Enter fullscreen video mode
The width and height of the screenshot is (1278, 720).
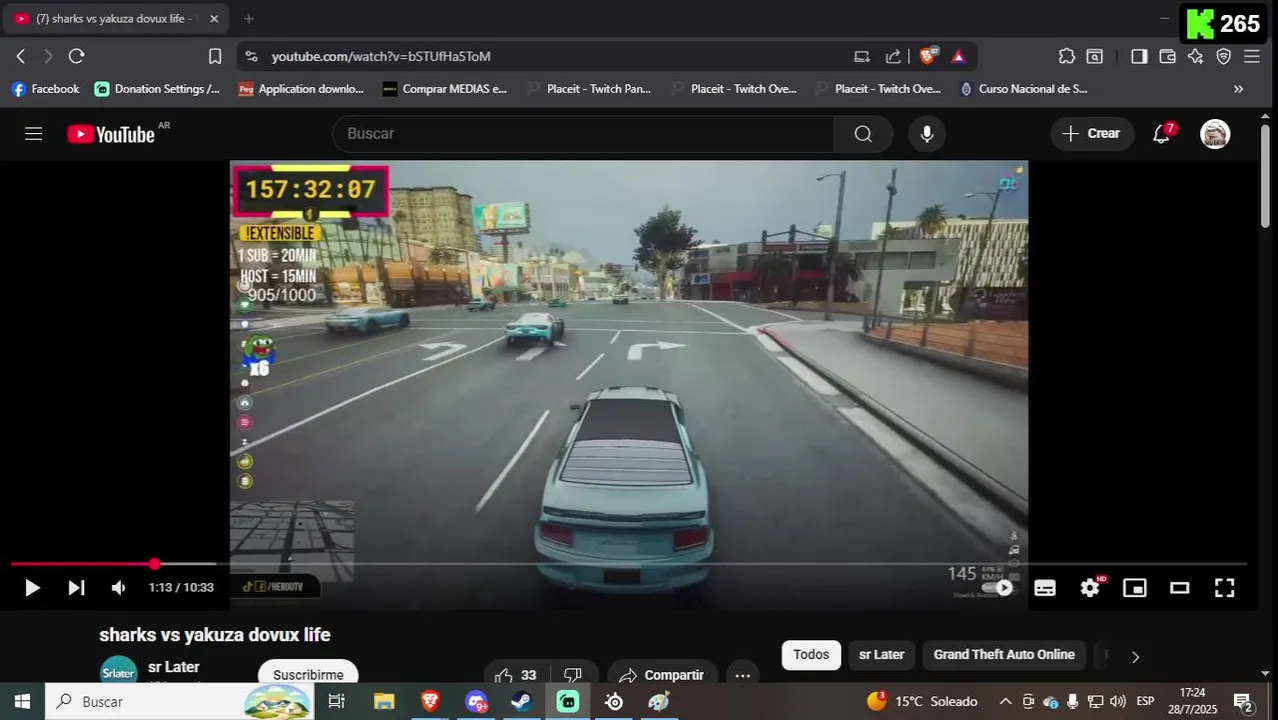(x=1225, y=588)
